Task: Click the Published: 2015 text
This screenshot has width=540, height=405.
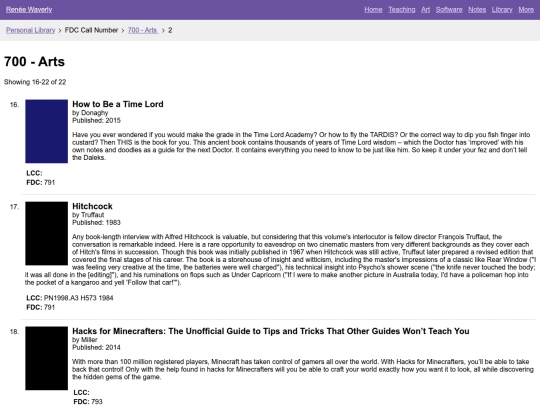Action: pyautogui.click(x=96, y=121)
